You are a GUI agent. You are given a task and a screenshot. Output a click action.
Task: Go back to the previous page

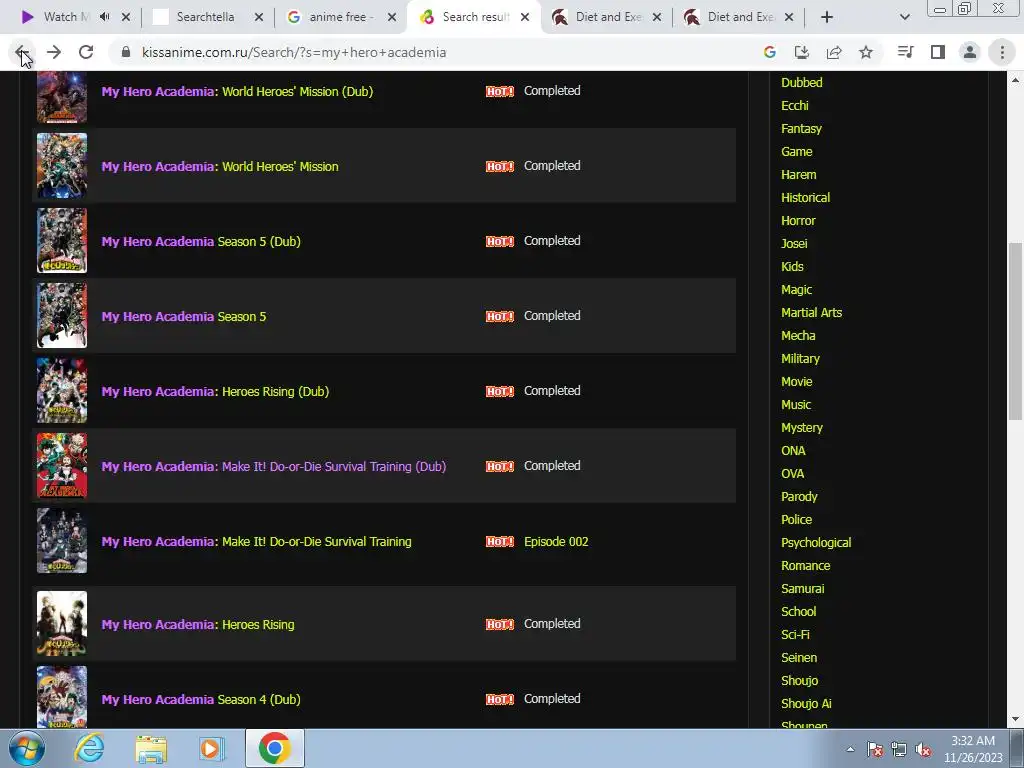coord(22,52)
